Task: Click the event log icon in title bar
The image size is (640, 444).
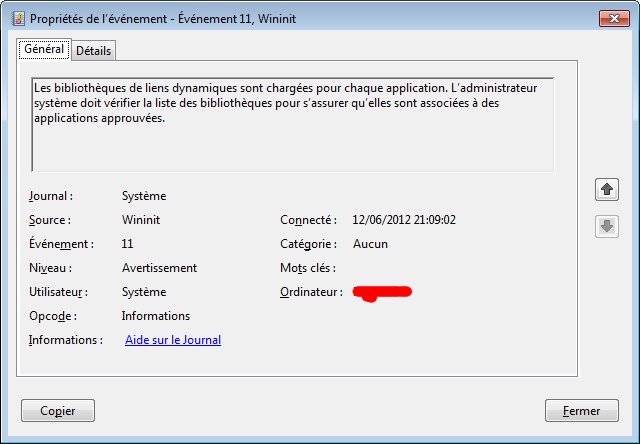Action: coord(18,19)
